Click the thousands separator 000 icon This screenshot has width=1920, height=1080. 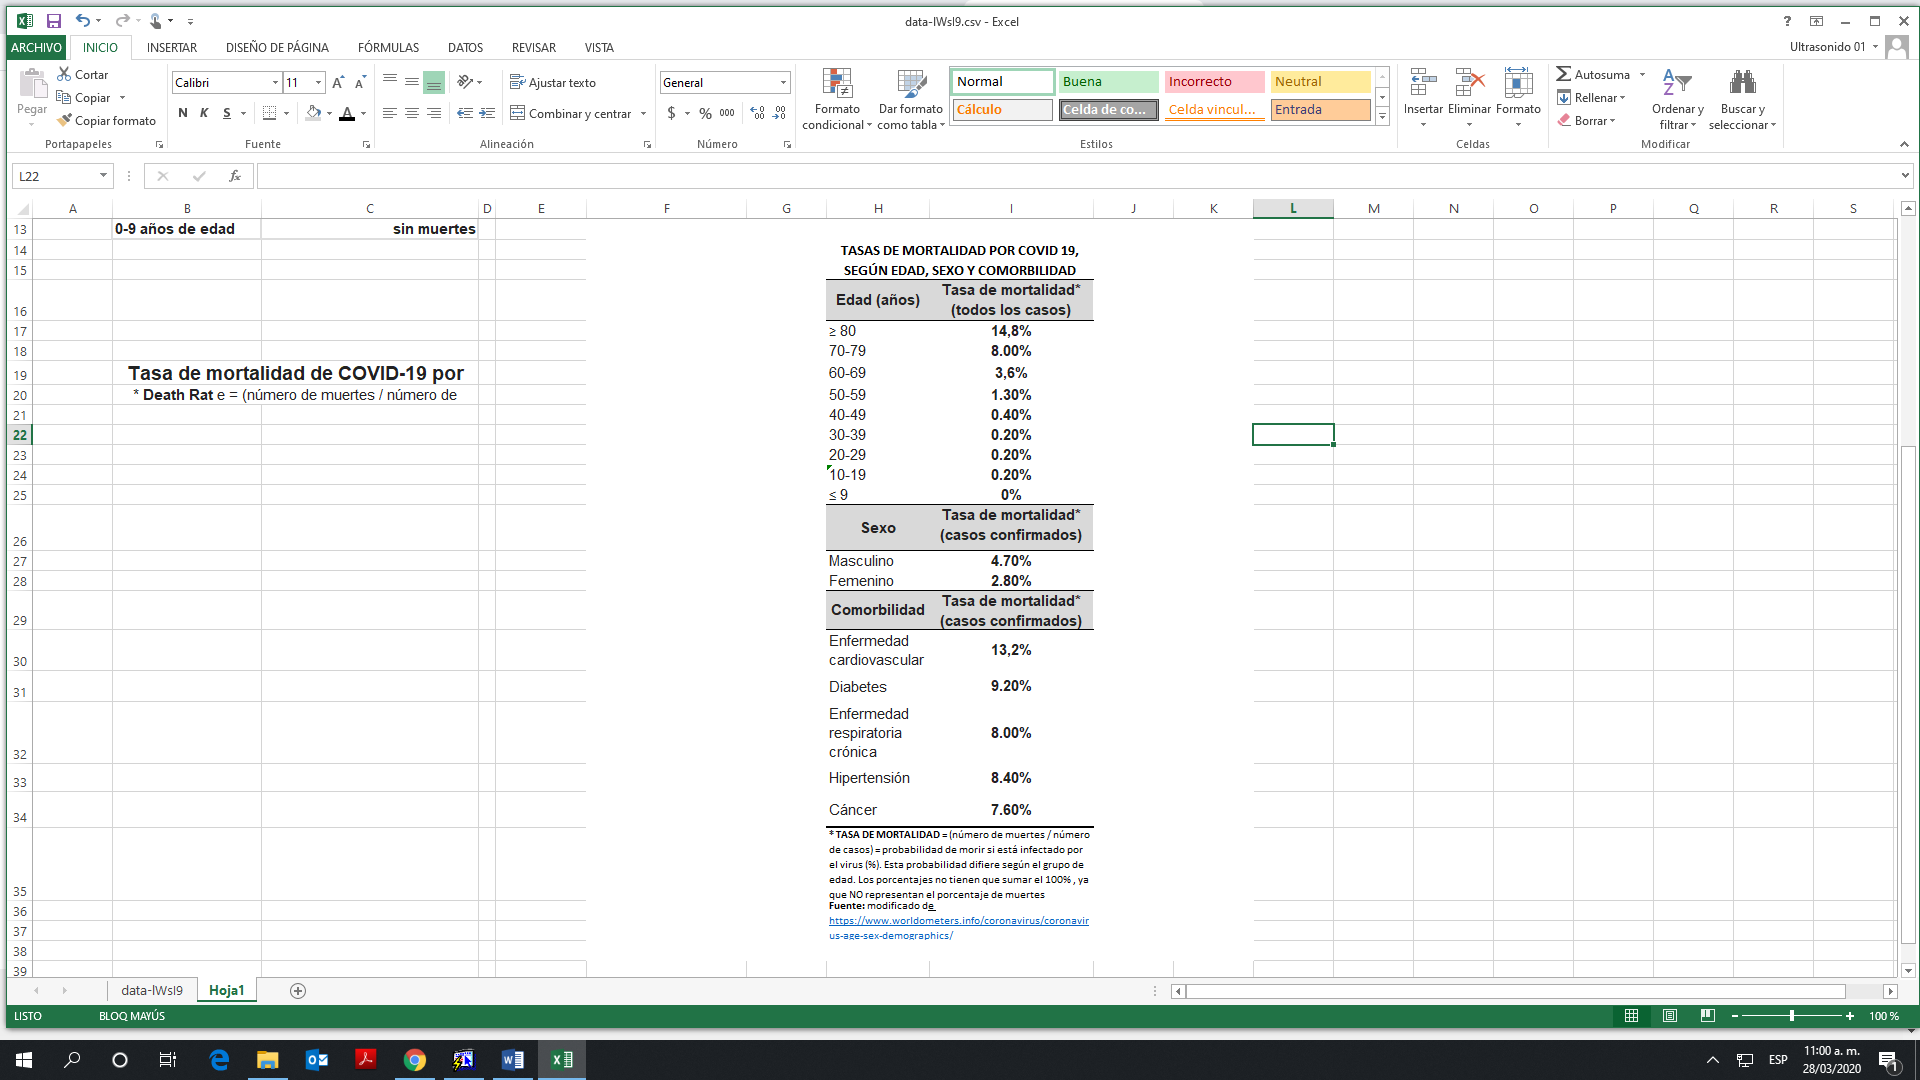point(727,113)
